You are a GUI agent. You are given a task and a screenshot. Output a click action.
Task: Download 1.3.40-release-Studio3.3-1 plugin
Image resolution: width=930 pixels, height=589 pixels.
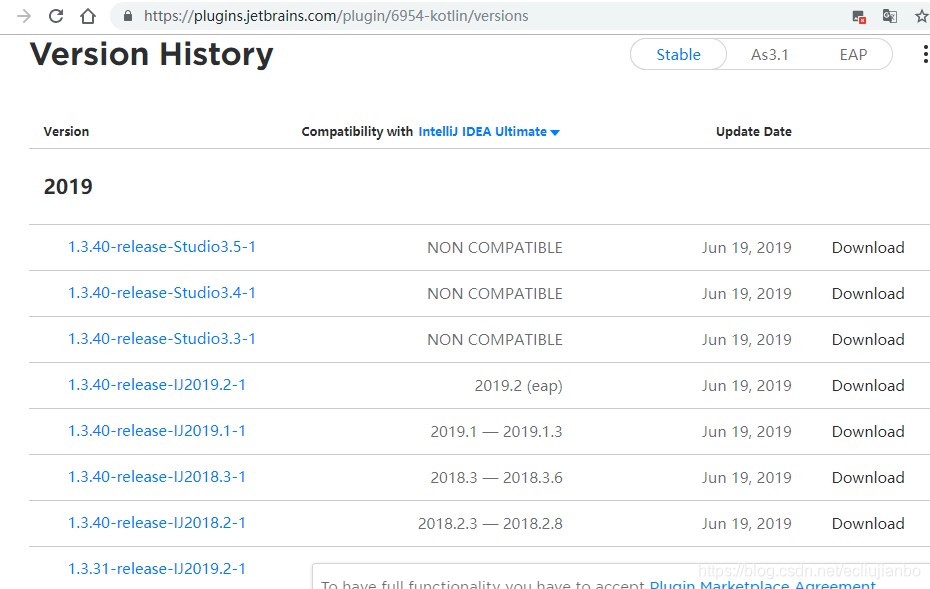(868, 340)
